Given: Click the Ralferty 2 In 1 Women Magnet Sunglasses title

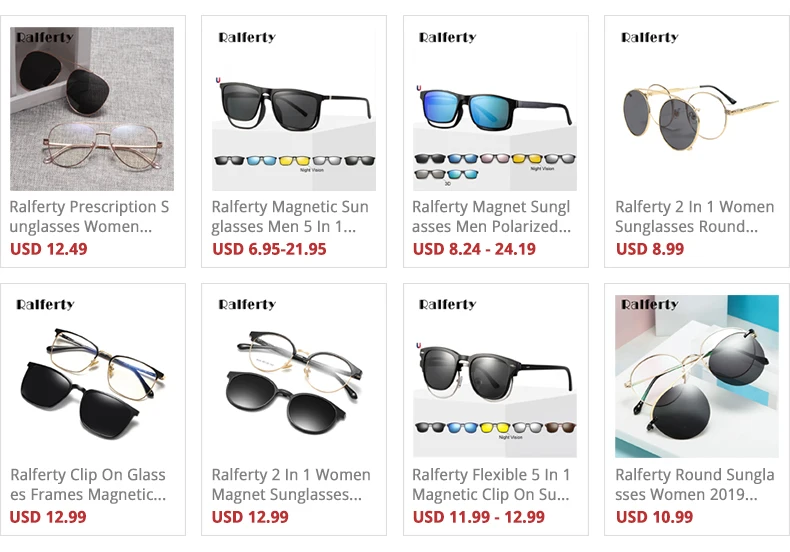Looking at the screenshot, I should [x=291, y=485].
